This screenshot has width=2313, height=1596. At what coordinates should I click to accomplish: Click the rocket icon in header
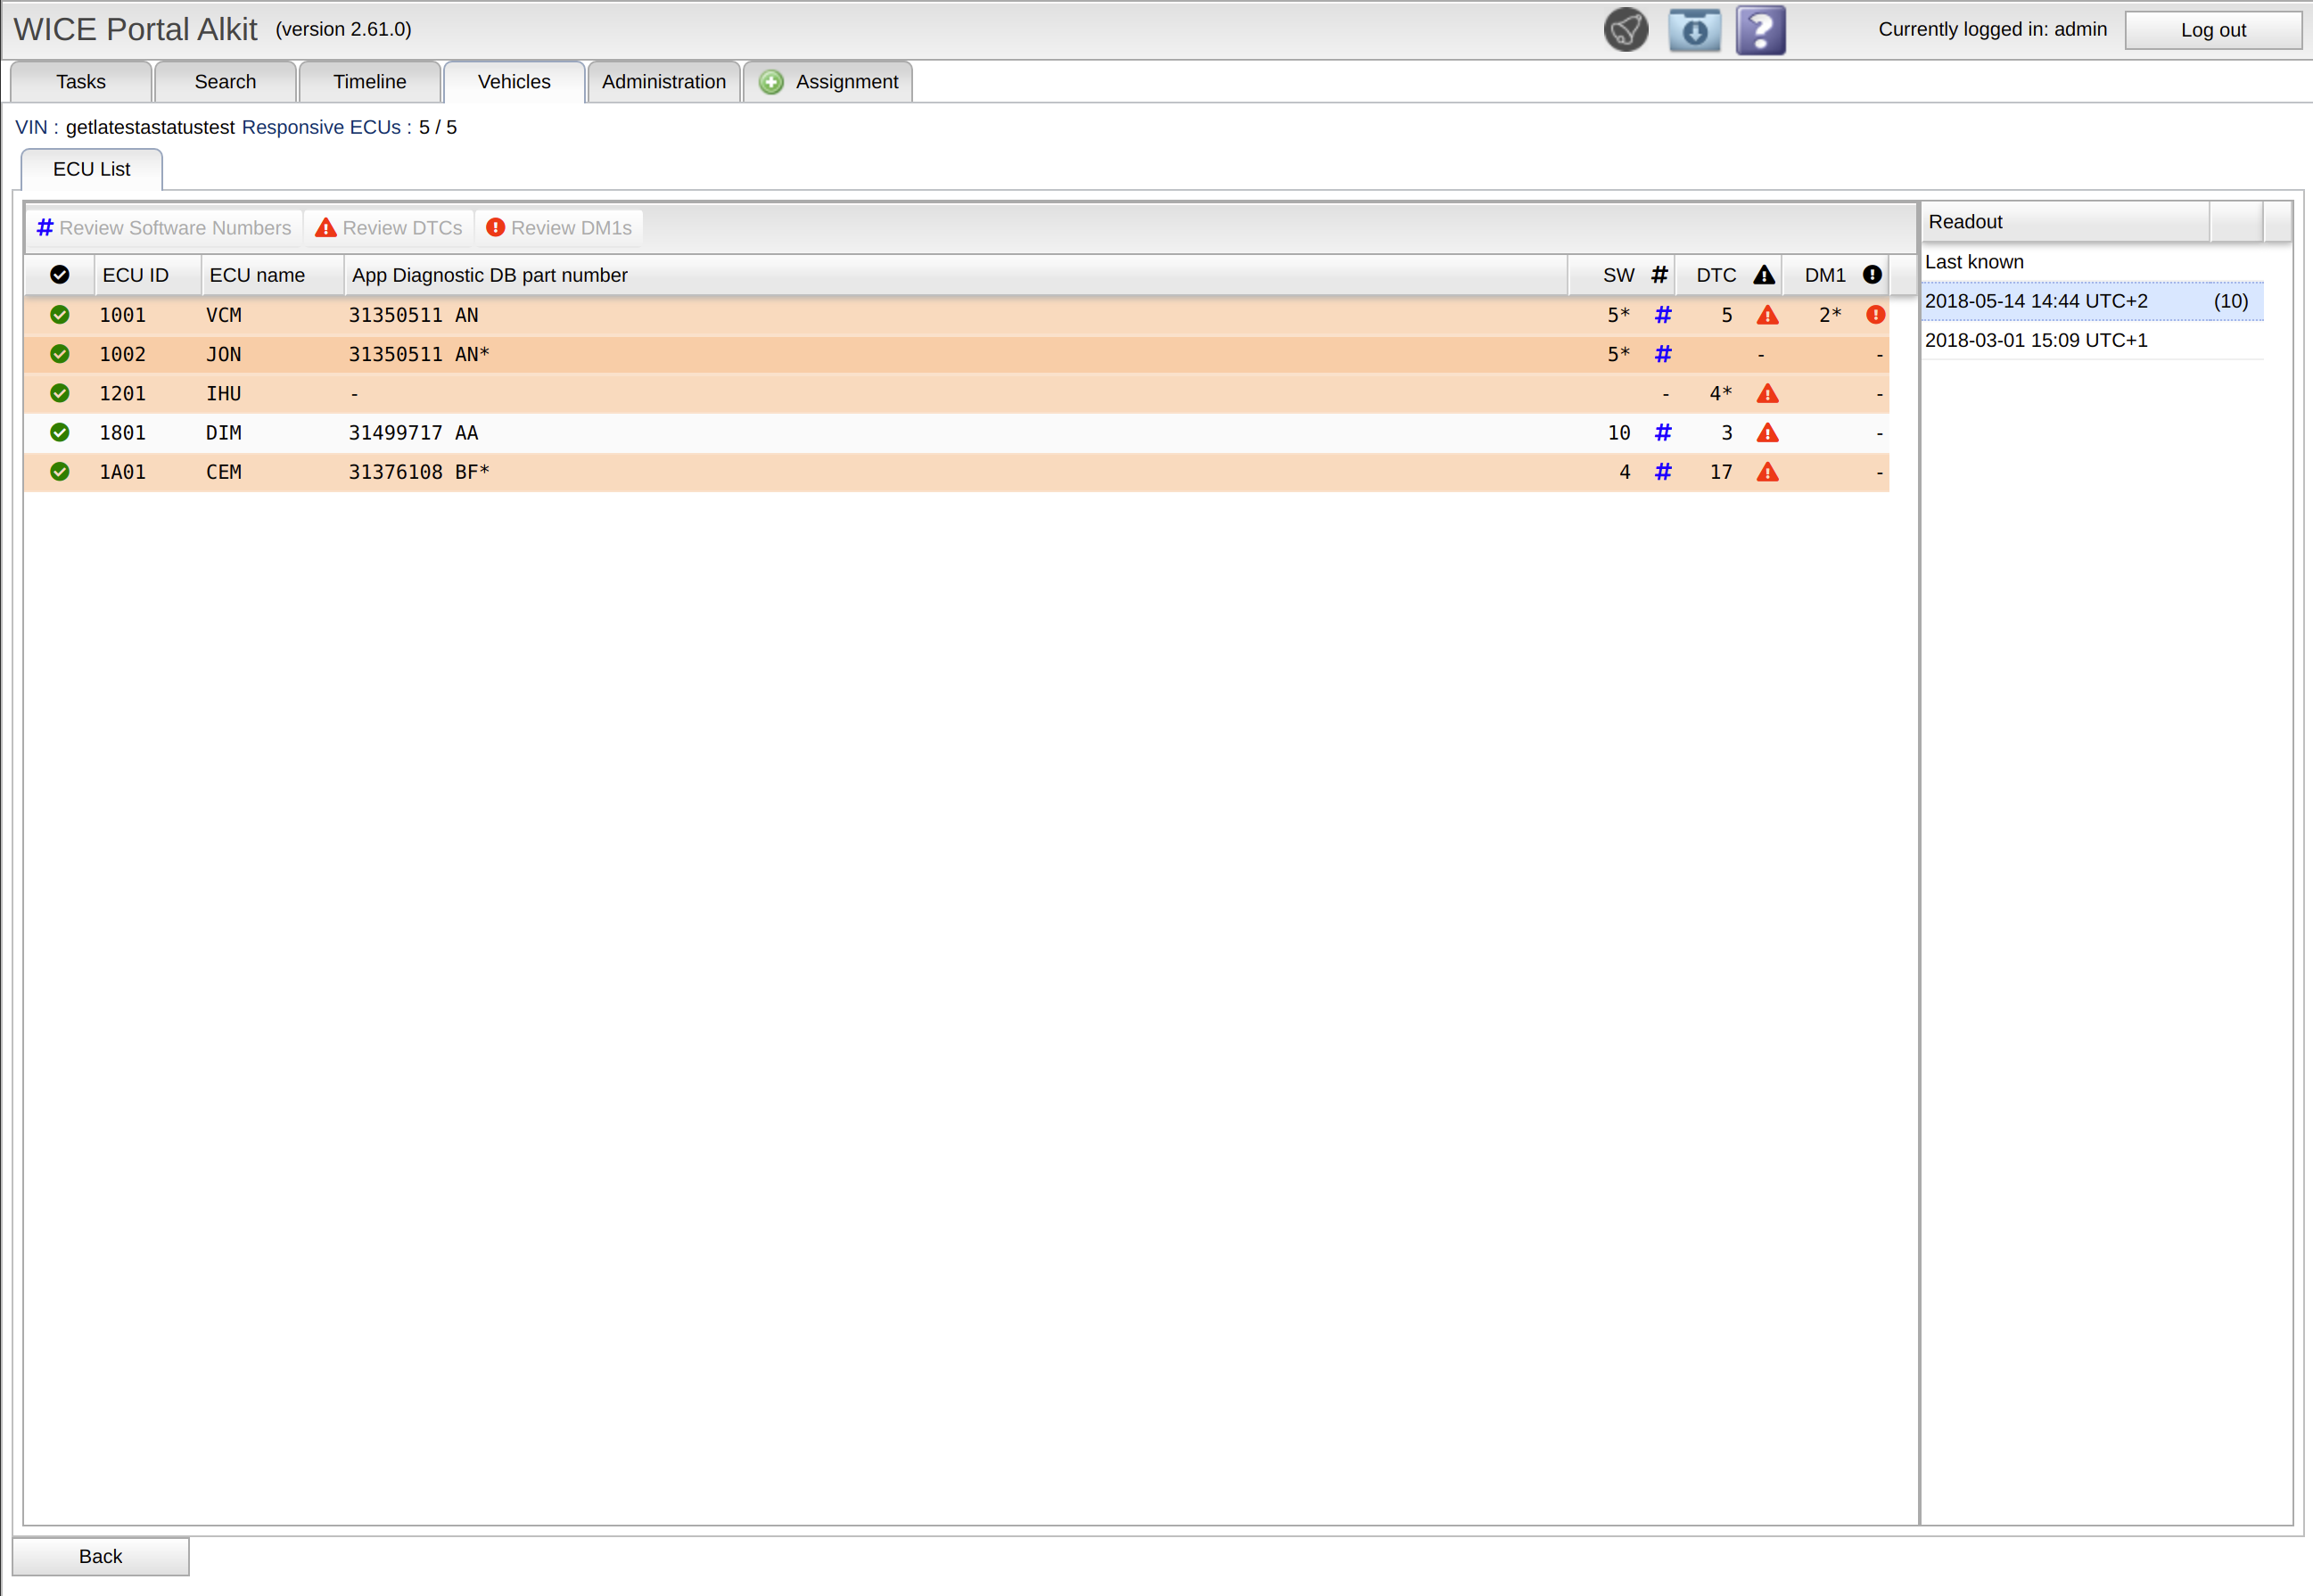pos(1625,30)
